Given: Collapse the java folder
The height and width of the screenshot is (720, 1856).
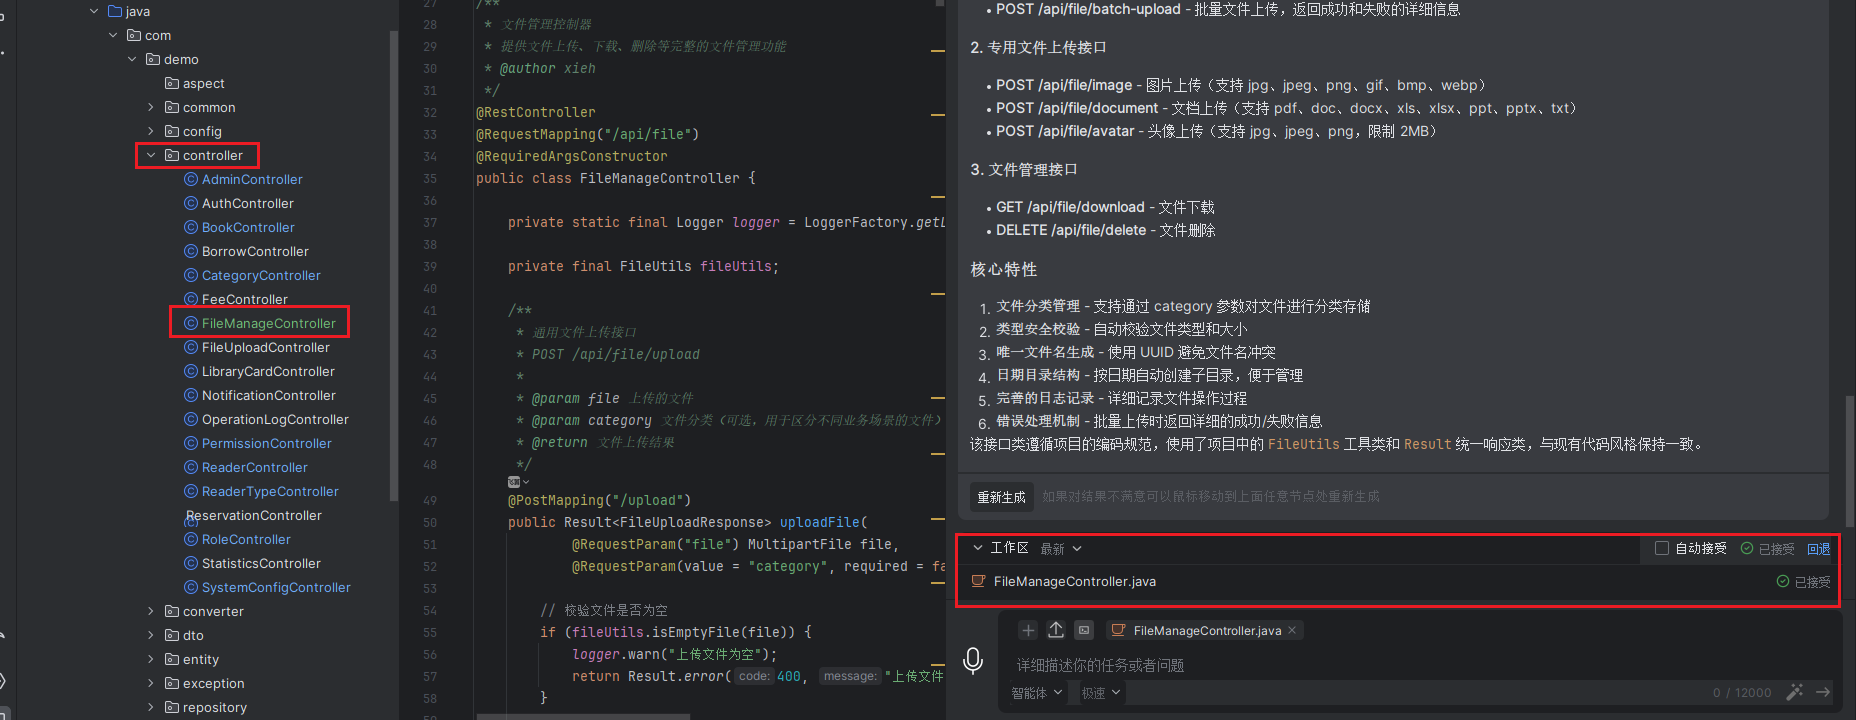Looking at the screenshot, I should (94, 11).
